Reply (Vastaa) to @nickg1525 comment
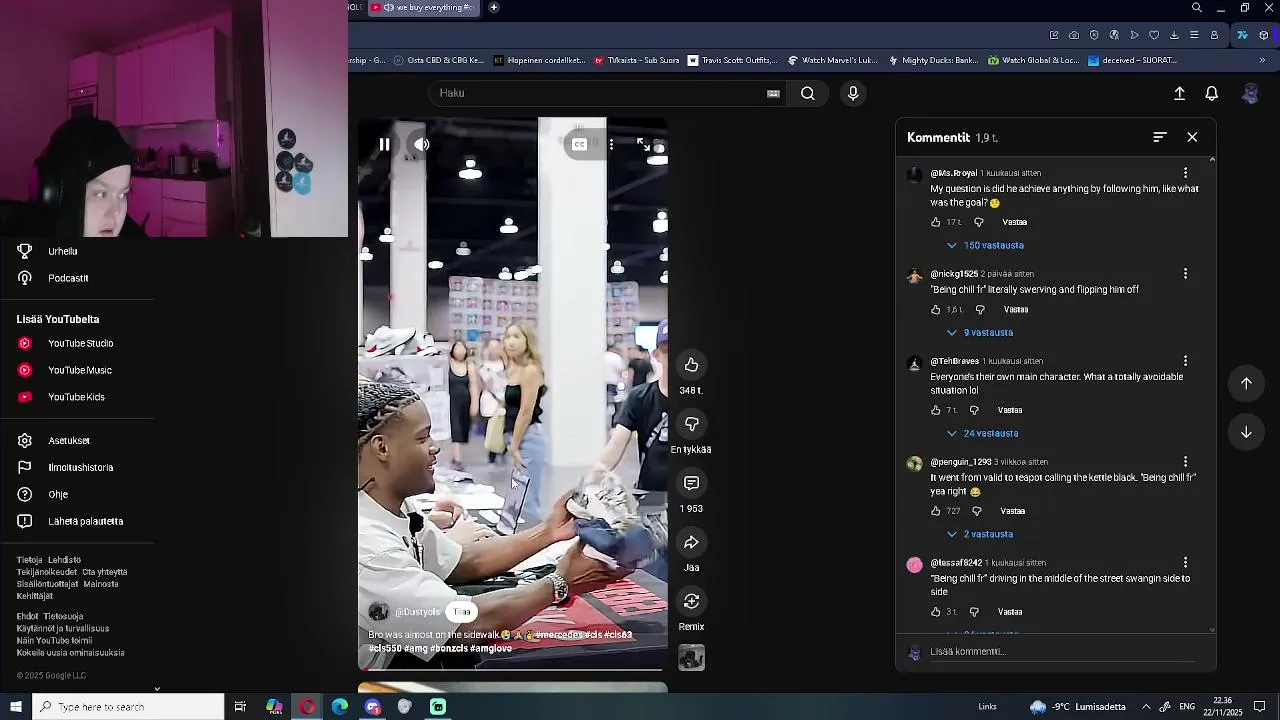The height and width of the screenshot is (720, 1280). [1015, 310]
